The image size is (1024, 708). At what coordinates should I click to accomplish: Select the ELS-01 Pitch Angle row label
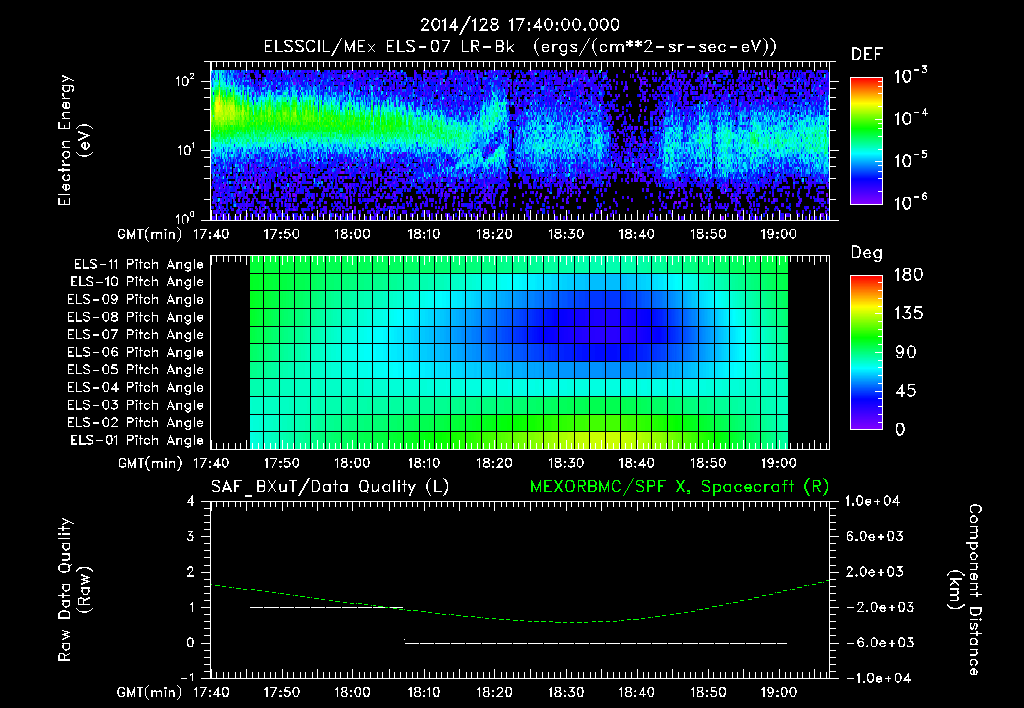(x=137, y=440)
